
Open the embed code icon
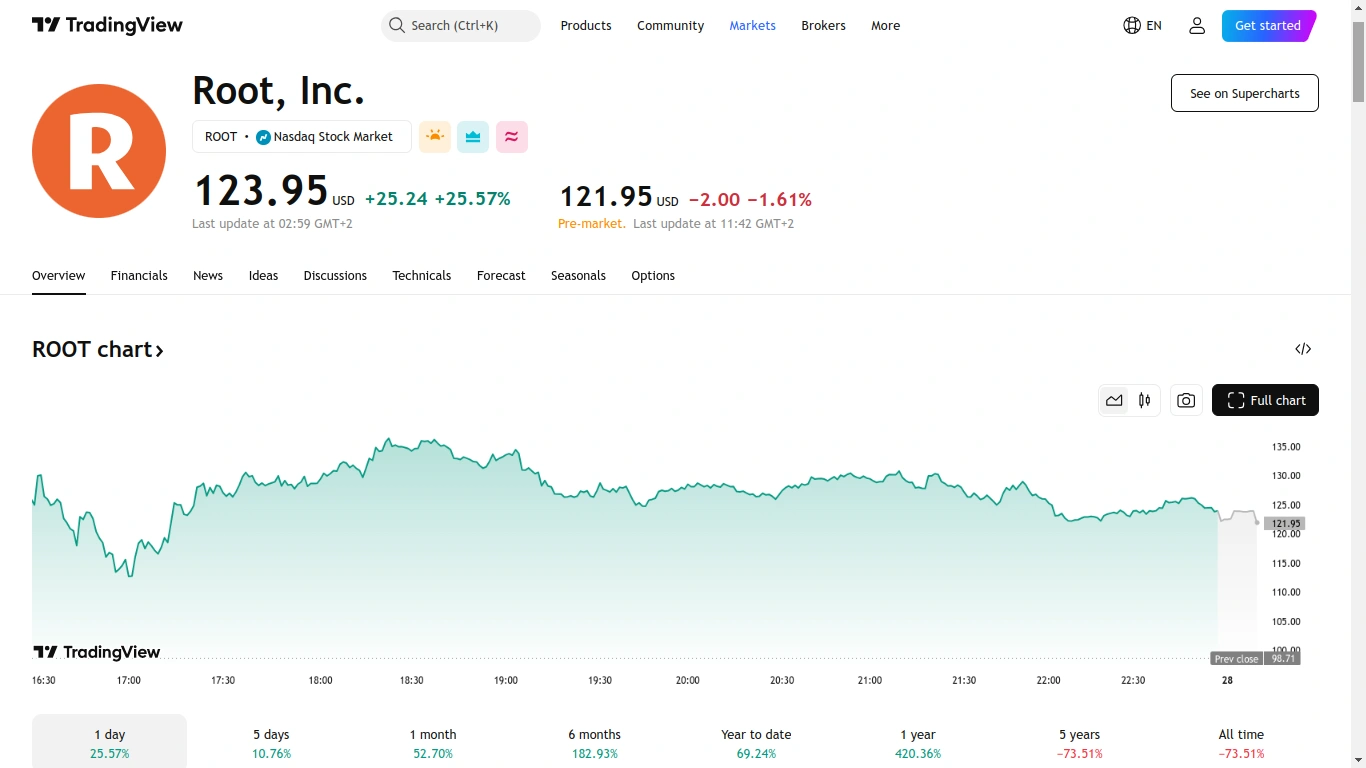(x=1303, y=349)
